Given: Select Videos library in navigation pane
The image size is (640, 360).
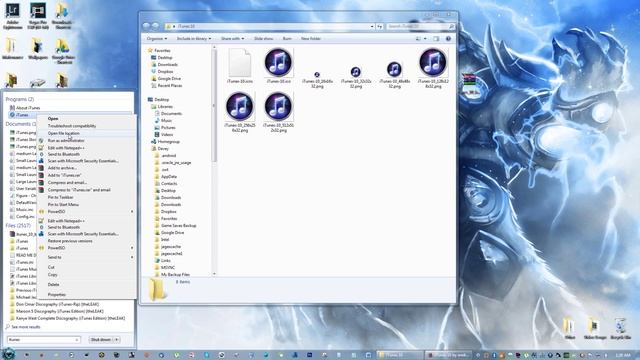Looking at the screenshot, I should (167, 134).
